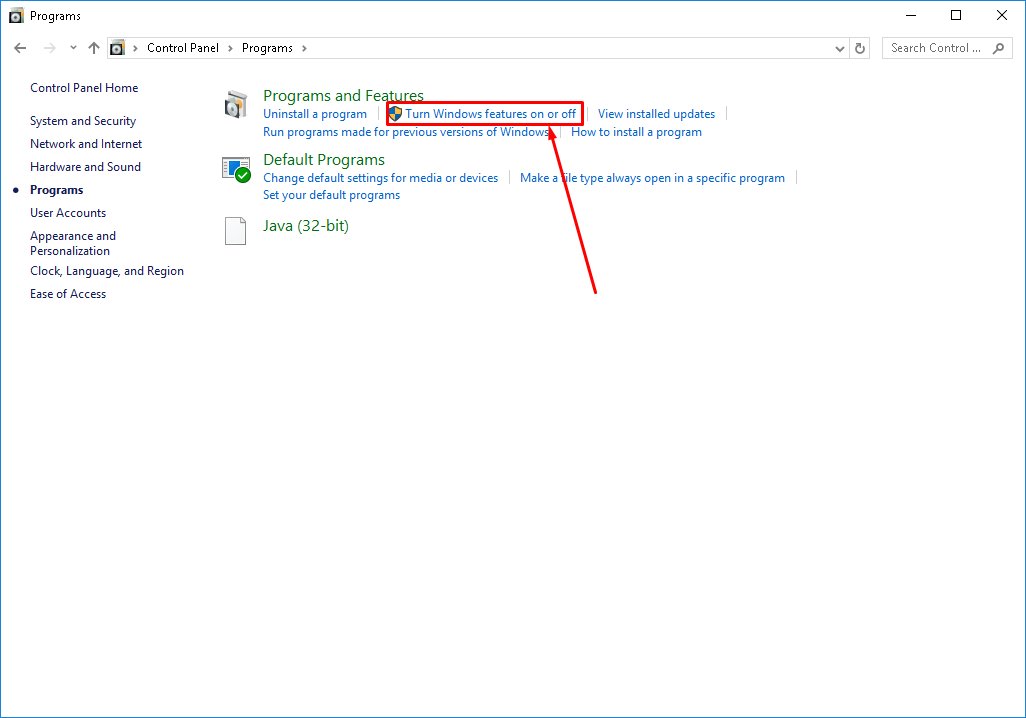Screen dimensions: 1026x718
Task: Open the address bar history dropdown
Action: (x=840, y=48)
